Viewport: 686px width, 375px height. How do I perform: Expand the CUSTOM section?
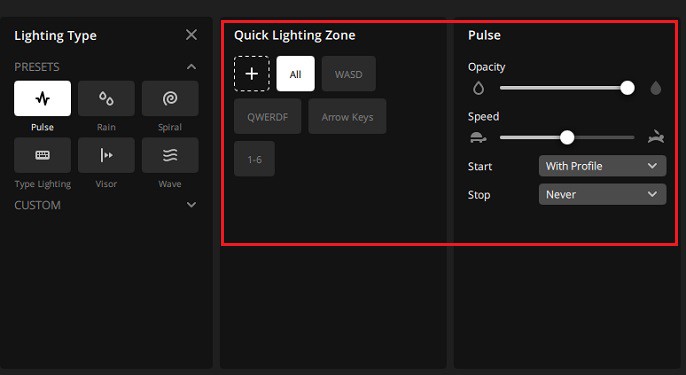click(x=191, y=205)
